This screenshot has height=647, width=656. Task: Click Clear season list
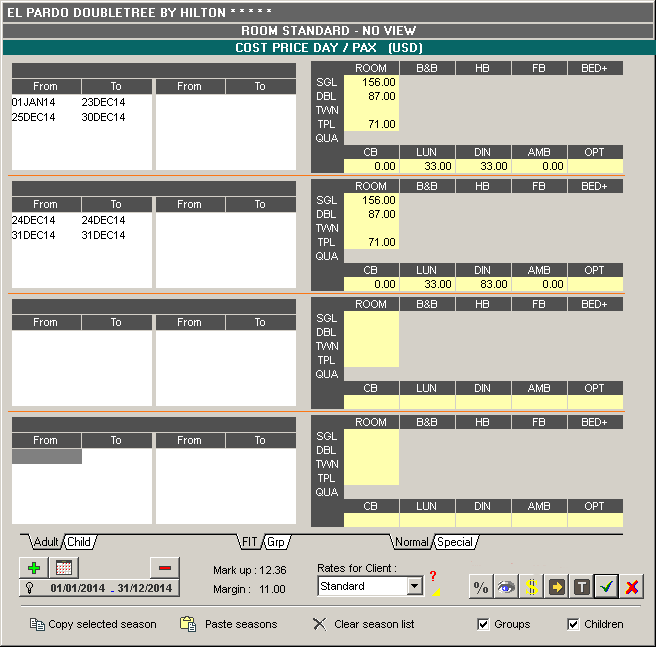pyautogui.click(x=363, y=624)
